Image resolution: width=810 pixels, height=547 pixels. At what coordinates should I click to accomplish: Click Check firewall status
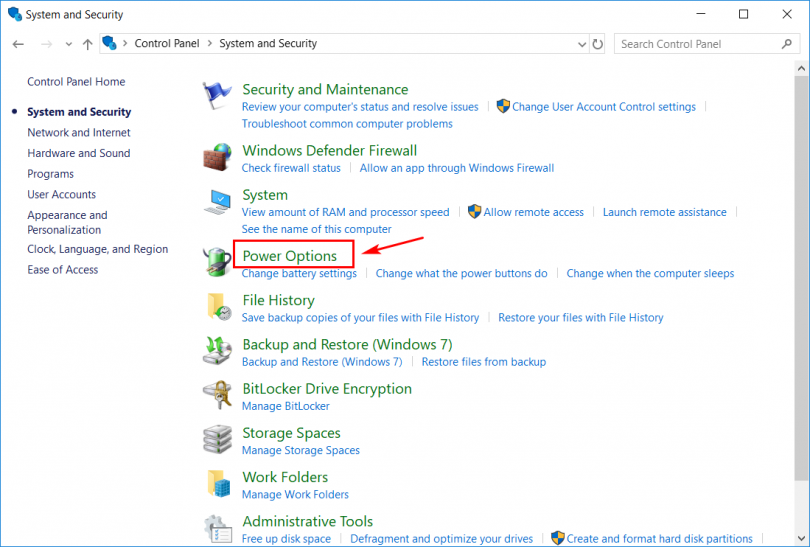[291, 168]
